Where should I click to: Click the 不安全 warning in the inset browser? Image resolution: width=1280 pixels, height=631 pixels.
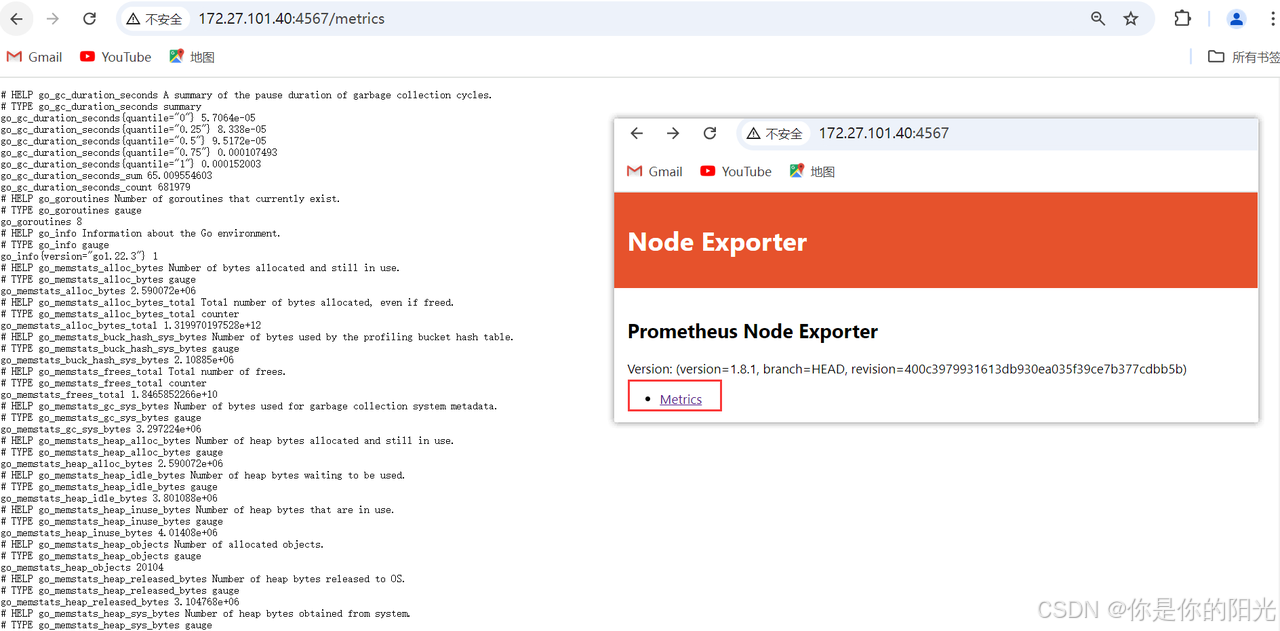[775, 133]
